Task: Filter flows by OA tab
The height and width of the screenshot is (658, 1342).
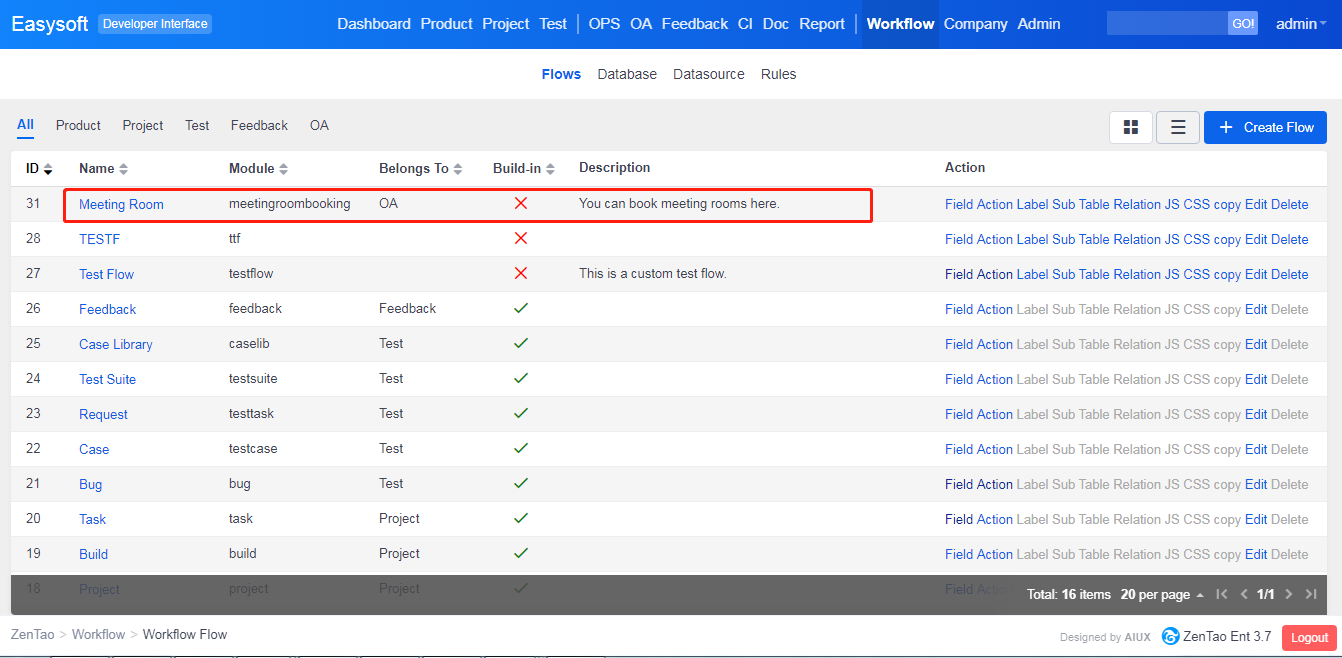Action: click(319, 125)
